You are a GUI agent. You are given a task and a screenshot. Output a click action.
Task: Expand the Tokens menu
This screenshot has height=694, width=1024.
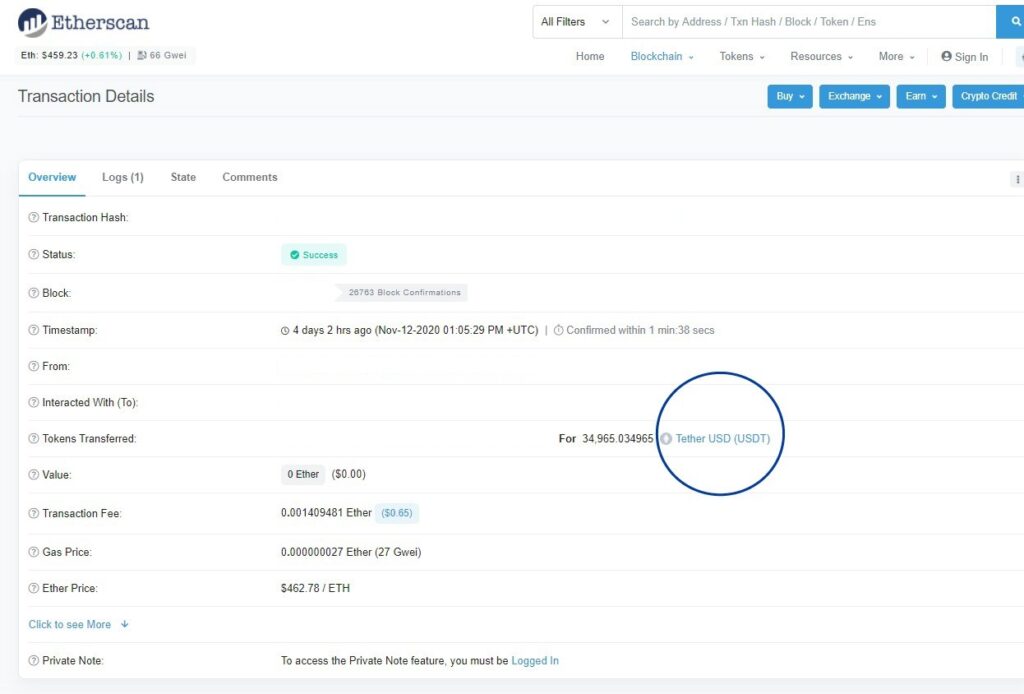742,57
